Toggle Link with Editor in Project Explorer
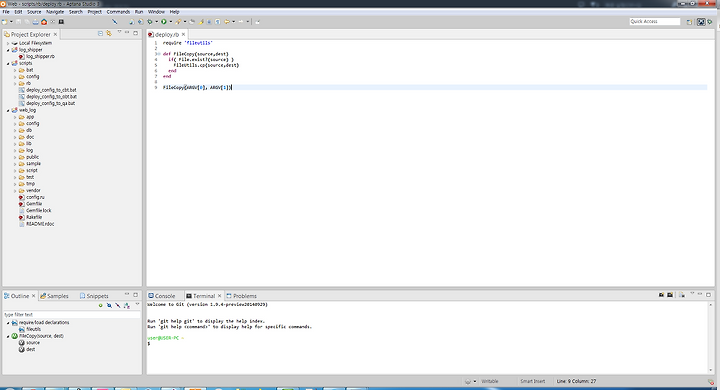720x390 pixels. pyautogui.click(x=109, y=33)
